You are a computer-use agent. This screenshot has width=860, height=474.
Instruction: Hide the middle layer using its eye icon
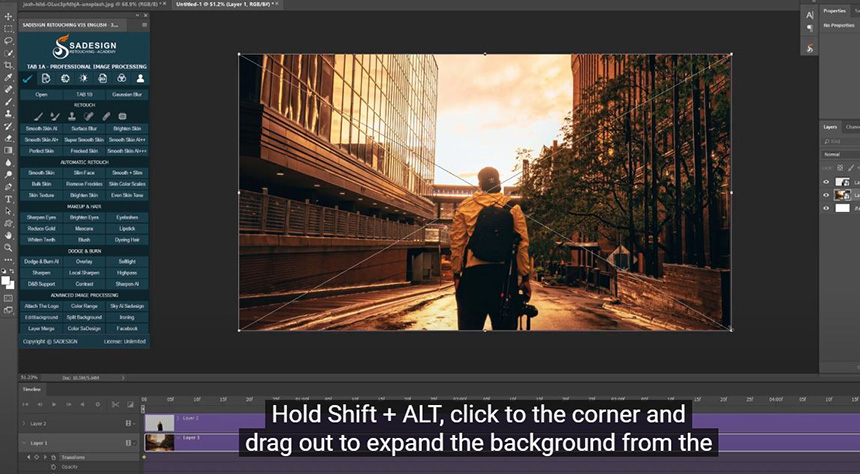pos(826,195)
